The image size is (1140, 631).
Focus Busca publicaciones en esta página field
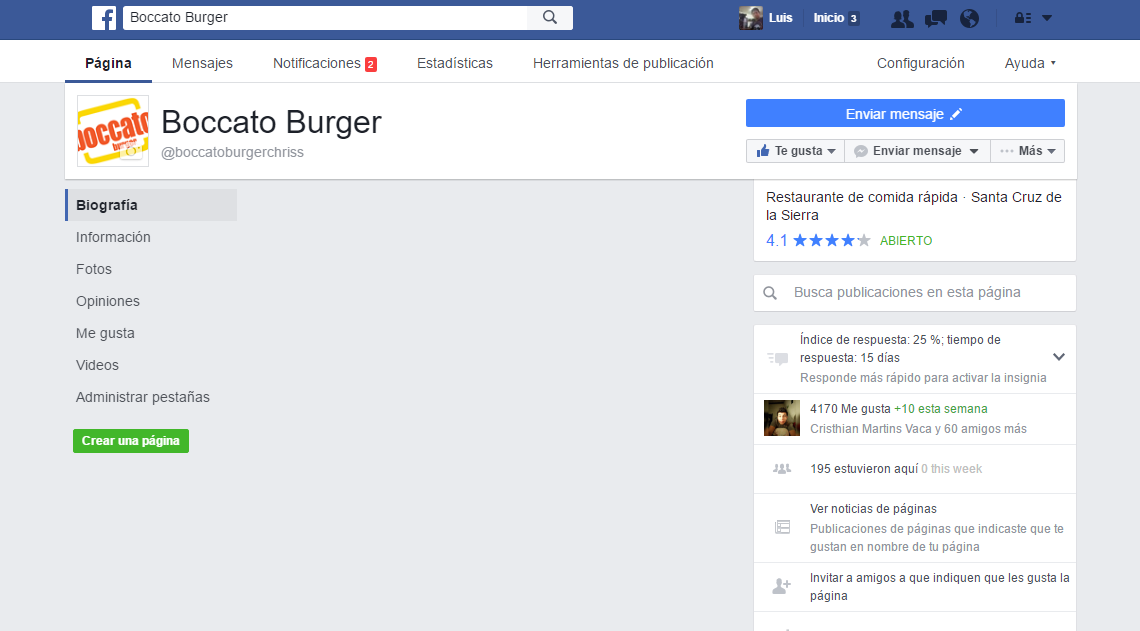click(x=915, y=292)
